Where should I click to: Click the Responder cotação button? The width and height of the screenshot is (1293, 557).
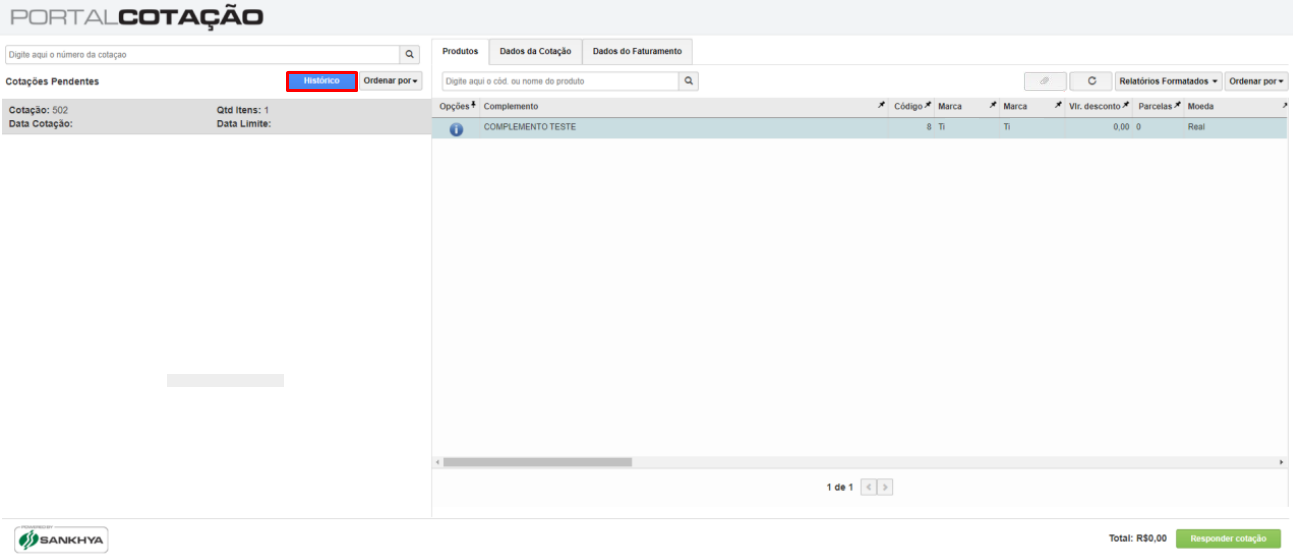[x=1228, y=538]
